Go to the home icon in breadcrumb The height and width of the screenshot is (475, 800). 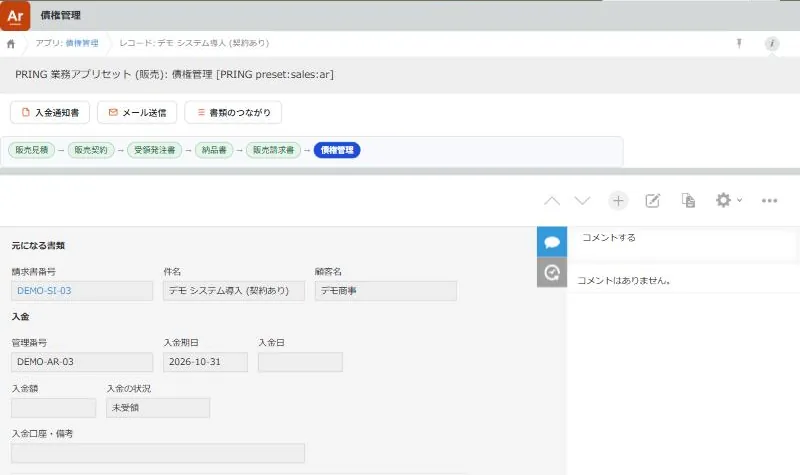(11, 44)
